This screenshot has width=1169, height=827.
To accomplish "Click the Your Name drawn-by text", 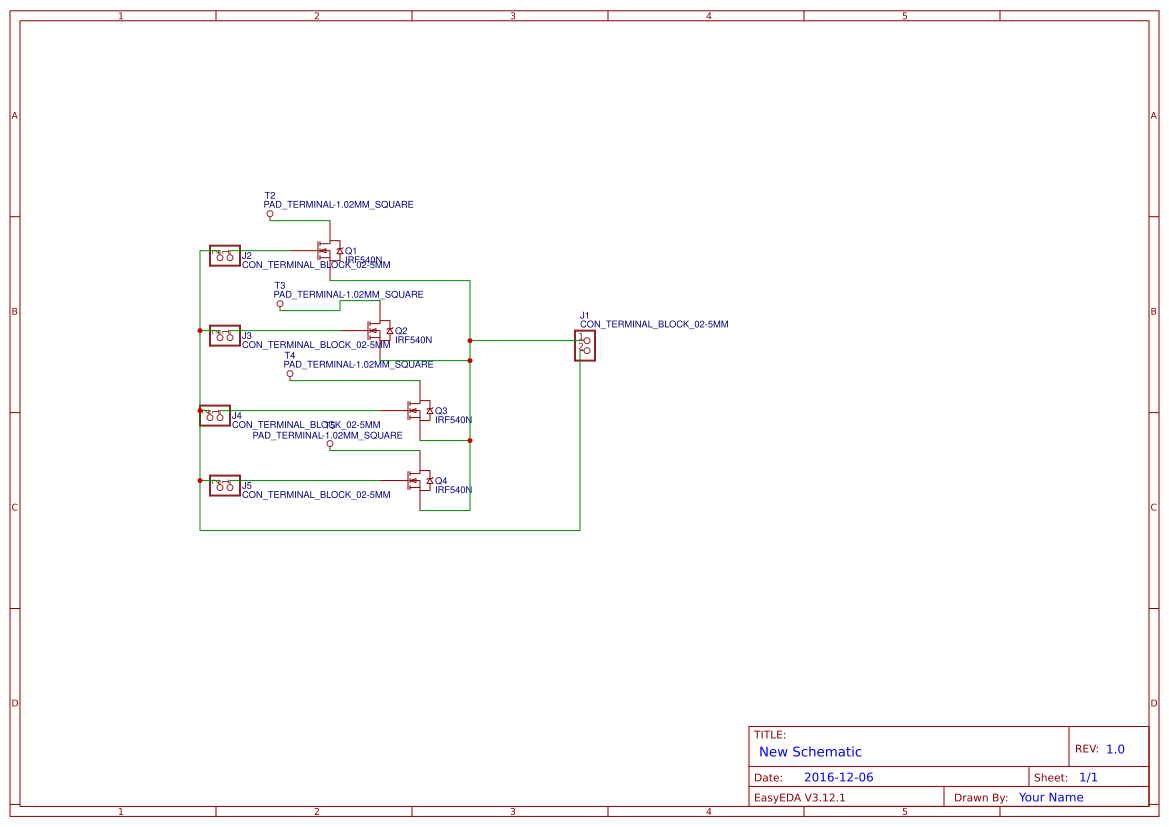I will [1050, 797].
